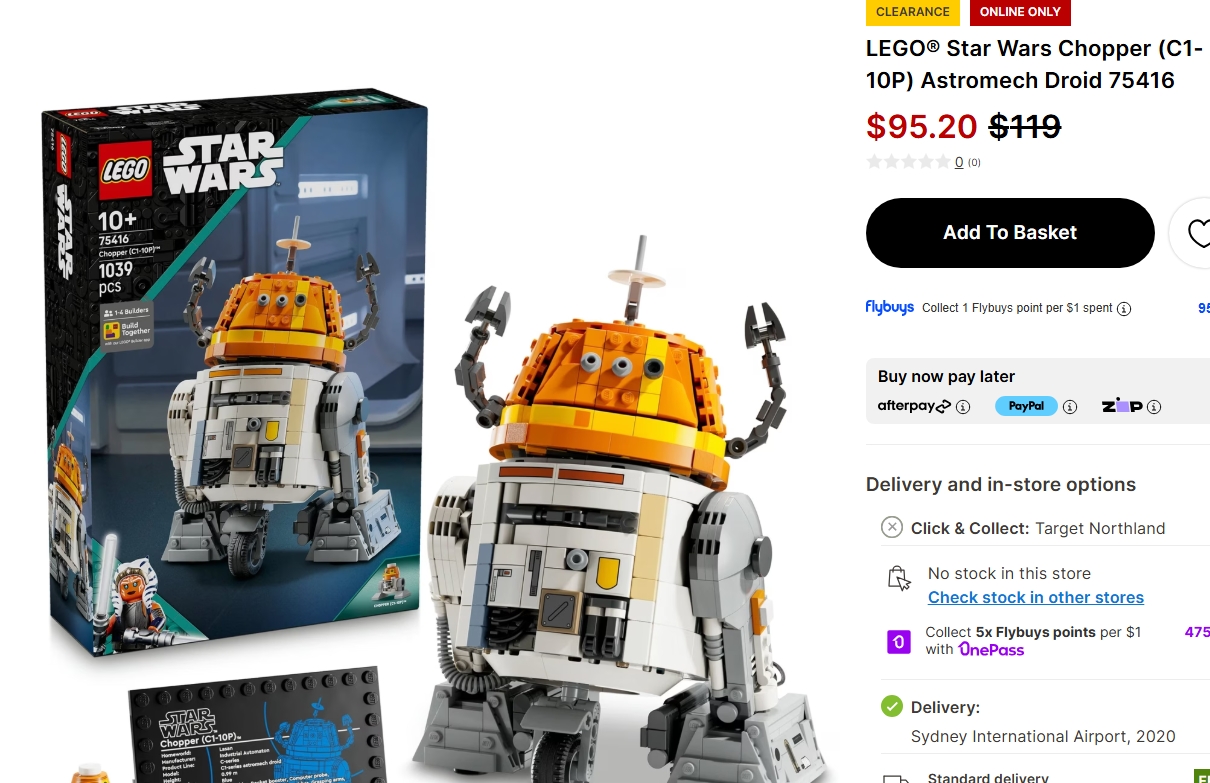Open Check stock in other stores link
1210x783 pixels.
coord(1036,597)
